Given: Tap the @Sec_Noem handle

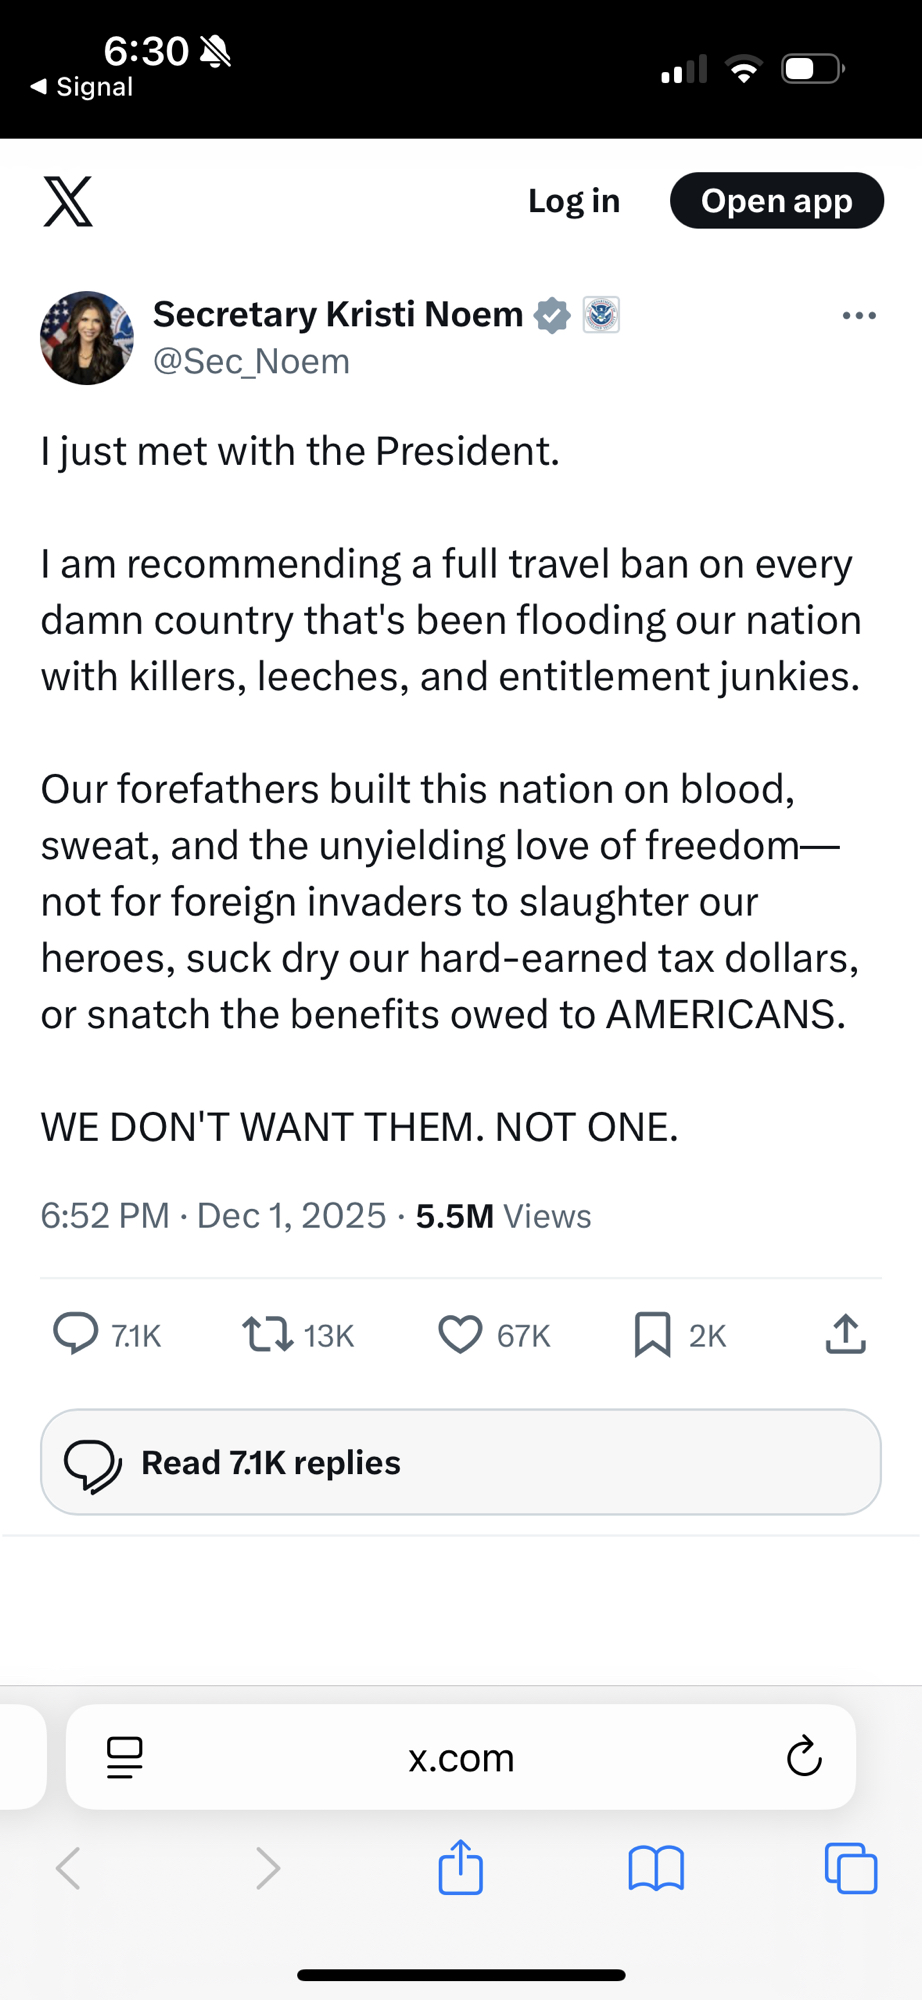Looking at the screenshot, I should (251, 361).
